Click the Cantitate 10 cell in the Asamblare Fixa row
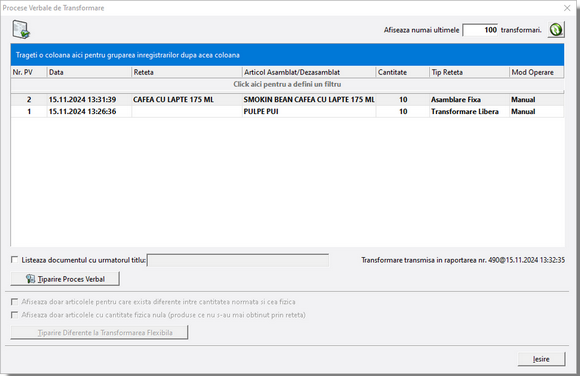Viewport: 580px width, 376px height. pos(403,100)
